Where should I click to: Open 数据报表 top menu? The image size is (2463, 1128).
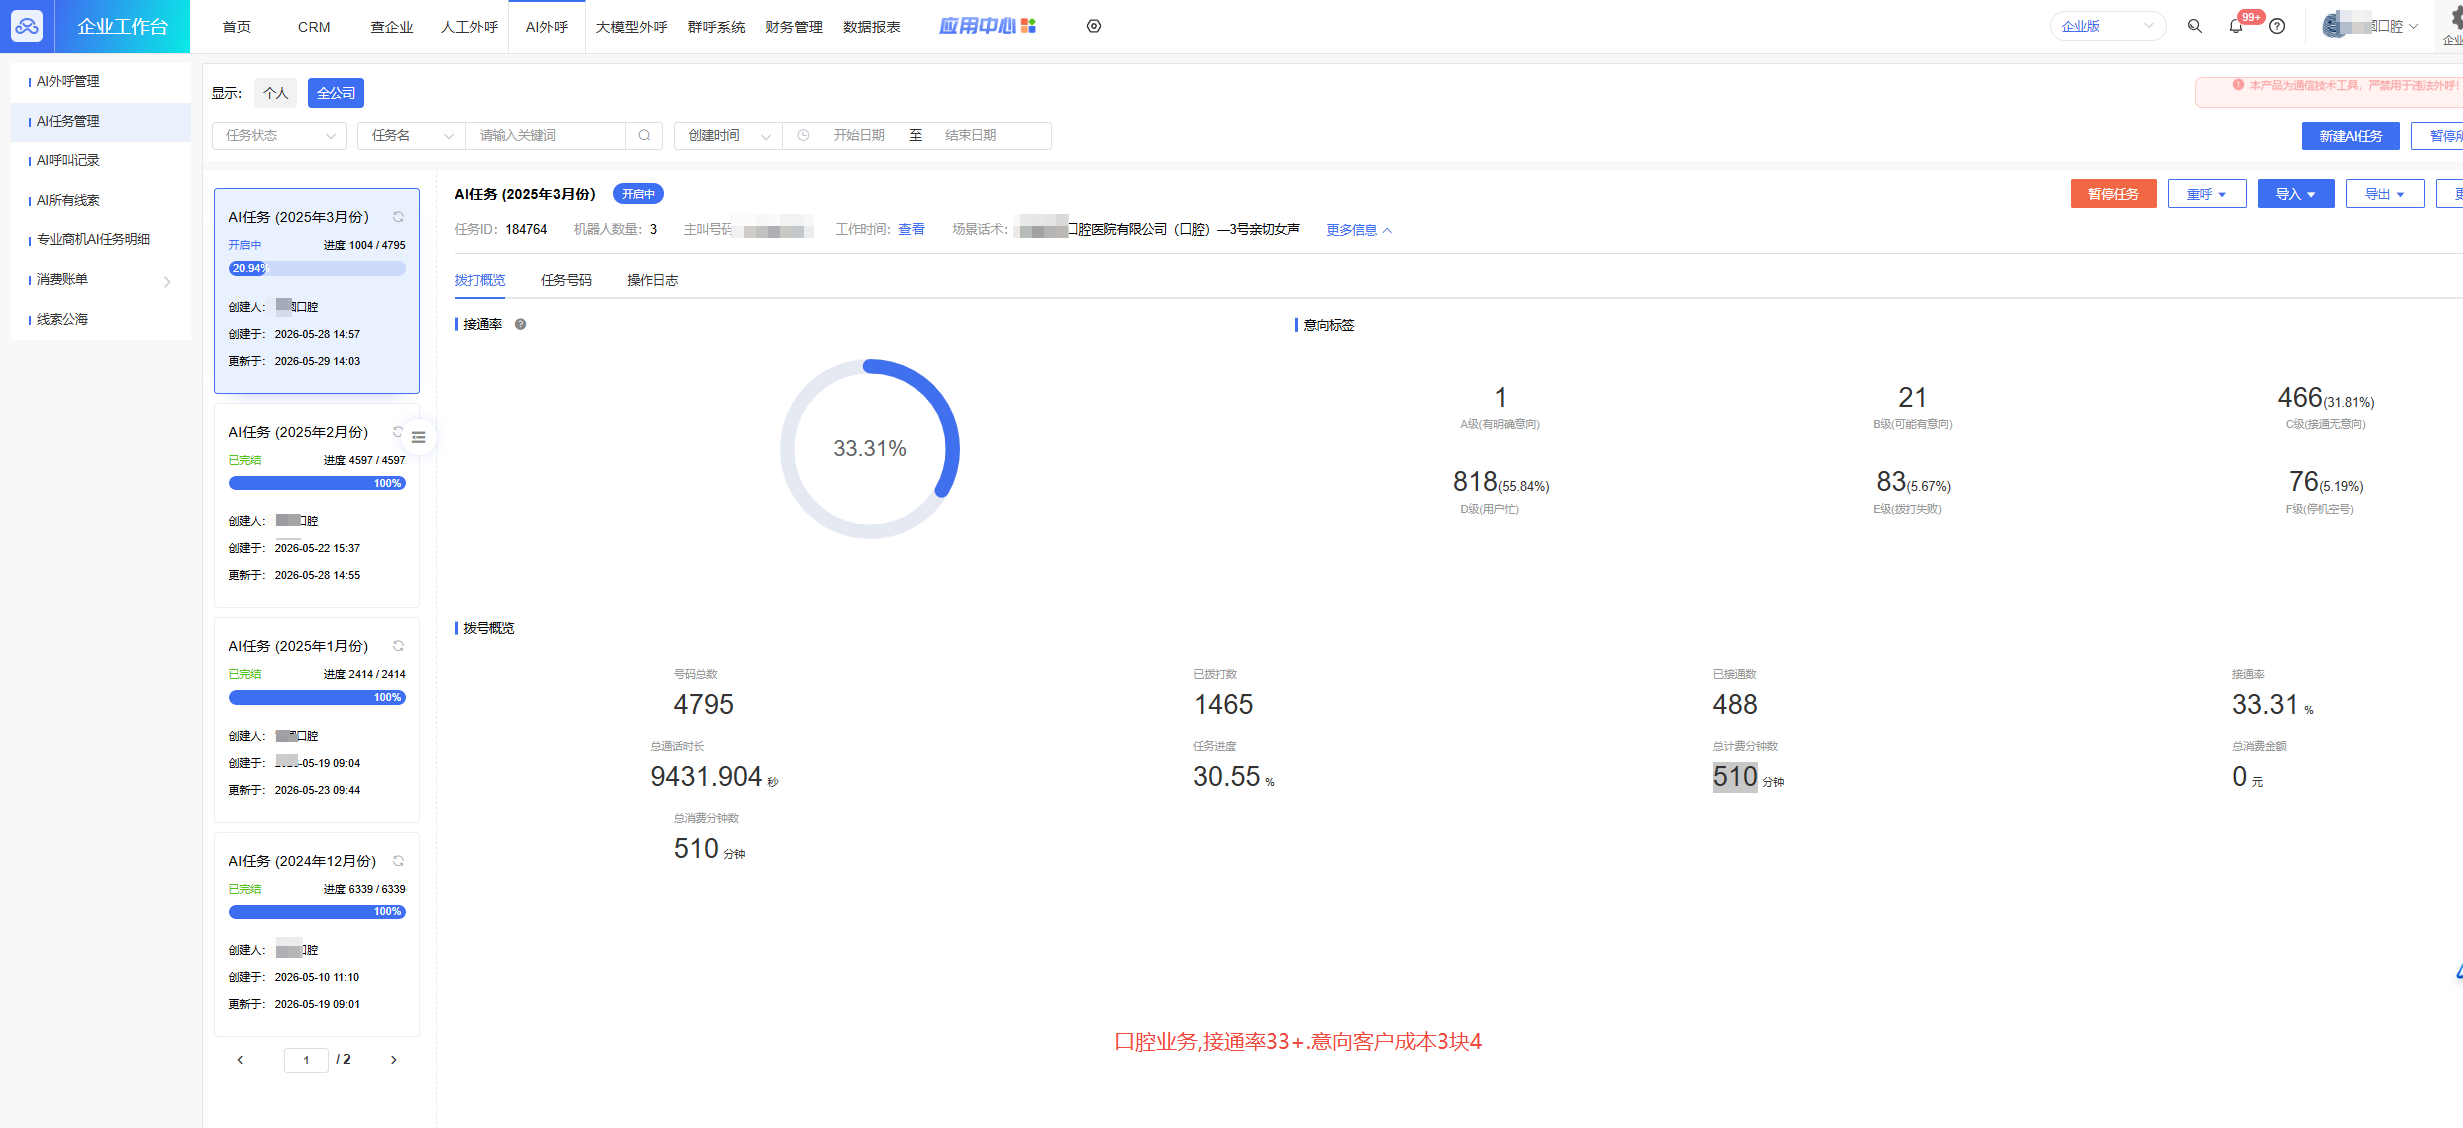coord(872,27)
